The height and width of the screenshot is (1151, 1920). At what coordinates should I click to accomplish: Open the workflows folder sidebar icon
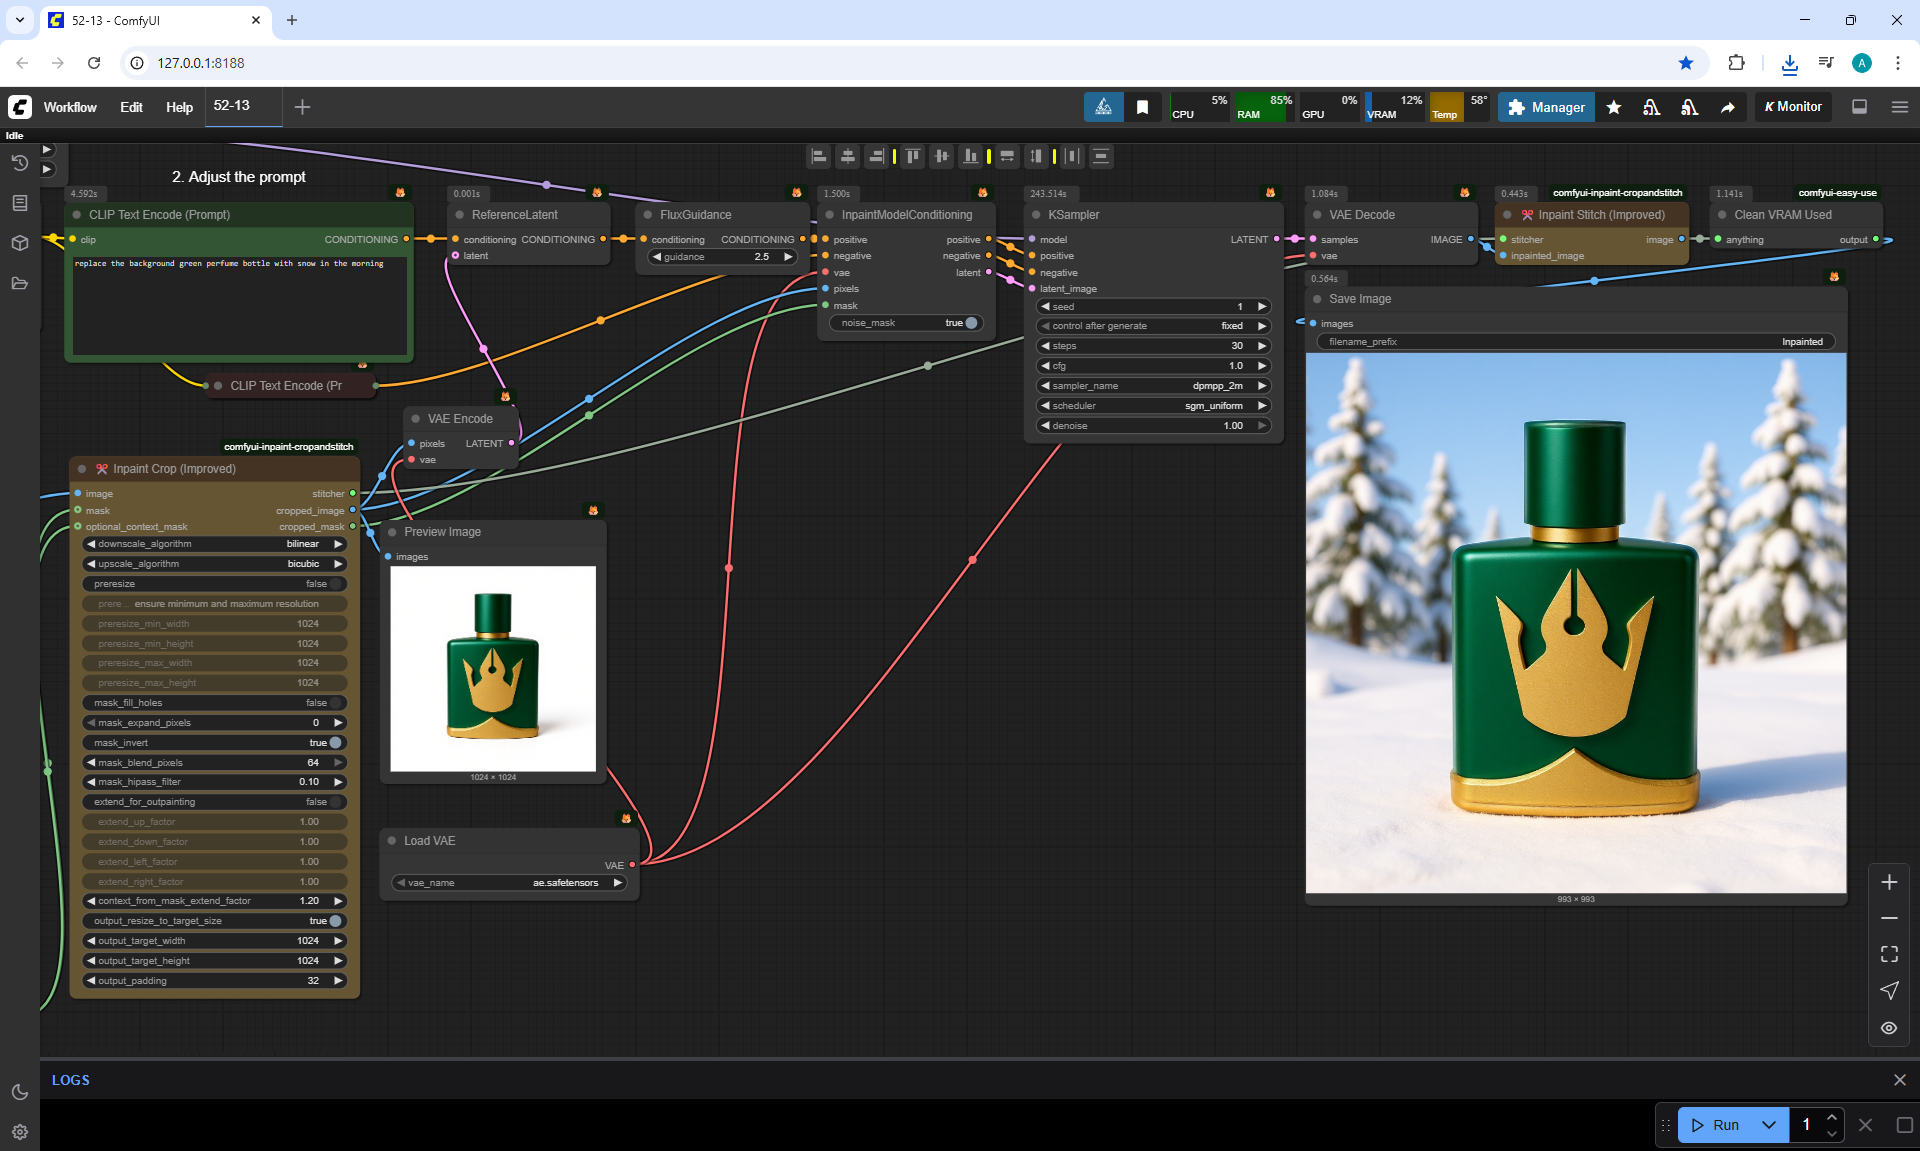(x=19, y=283)
